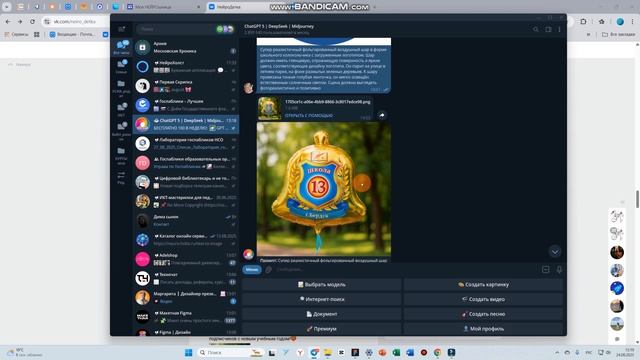Open Excel from the taskbar
This screenshot has height=360, width=640.
[x=396, y=353]
